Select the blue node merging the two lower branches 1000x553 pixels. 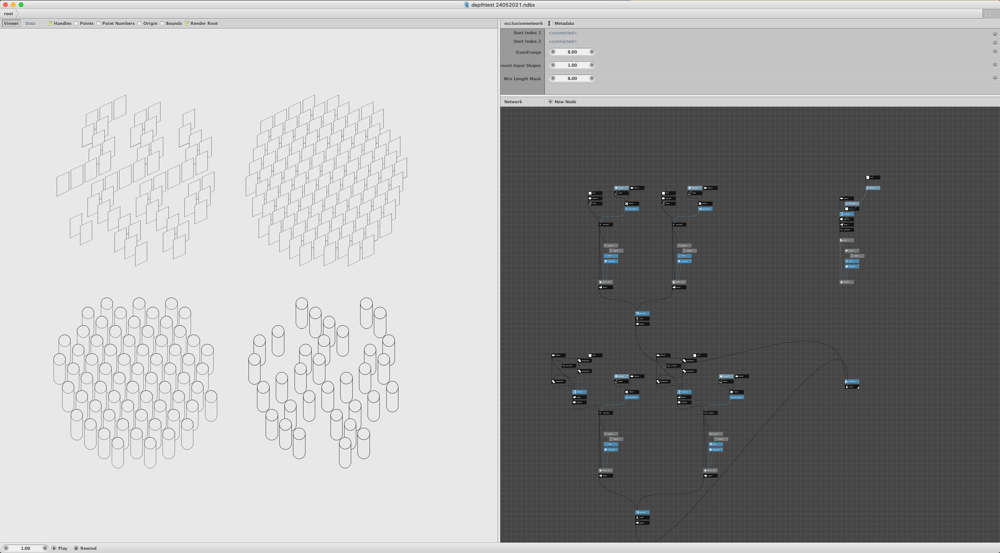point(642,512)
